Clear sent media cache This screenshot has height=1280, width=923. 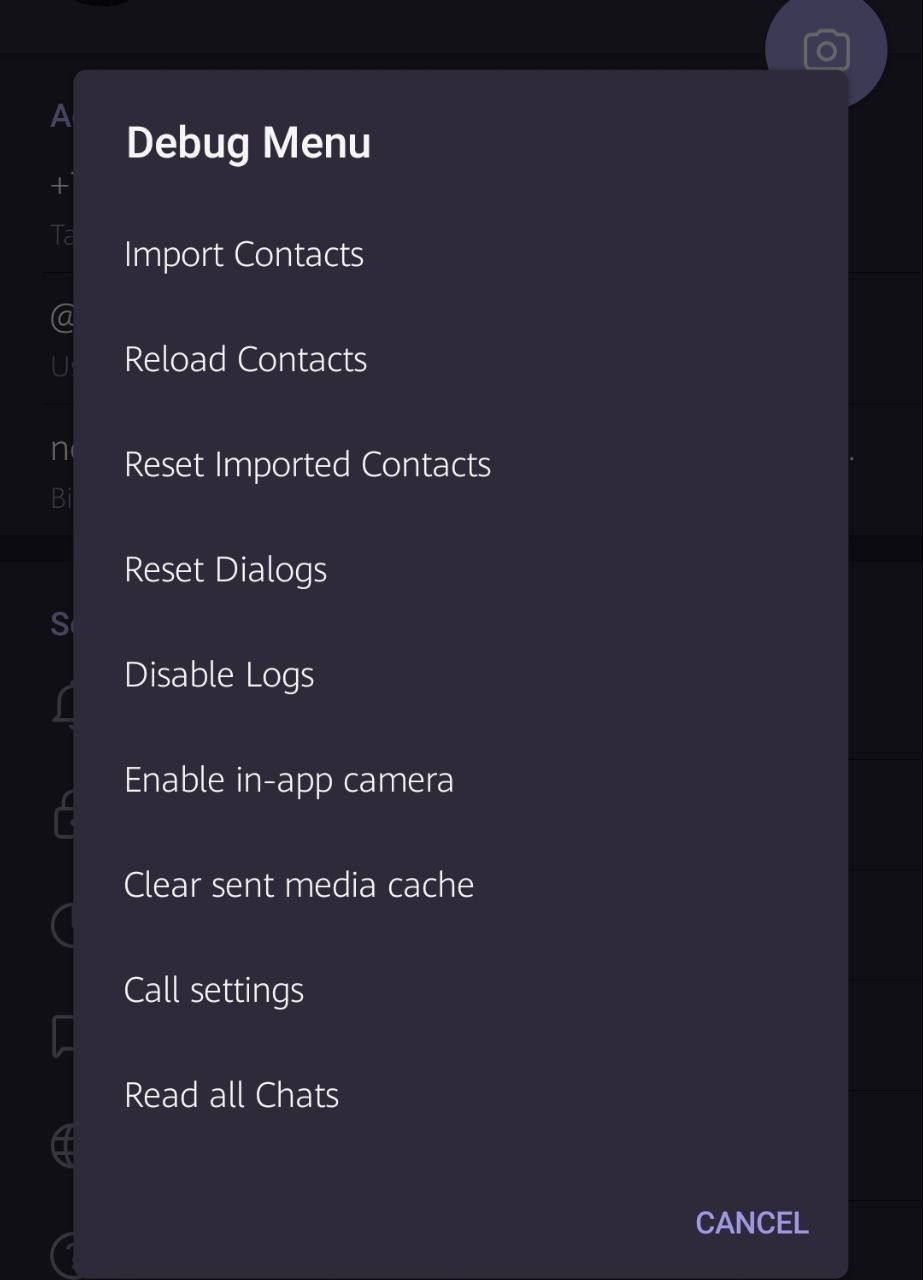pyautogui.click(x=298, y=885)
